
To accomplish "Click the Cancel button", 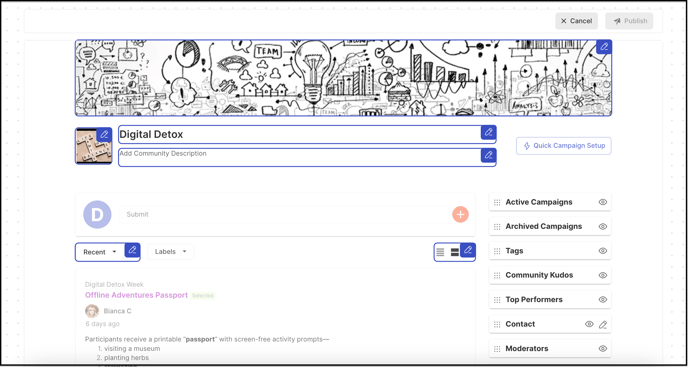I will tap(576, 21).
